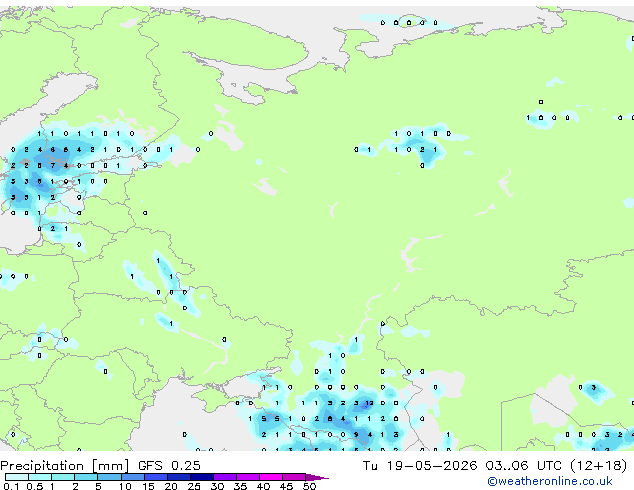Click the 0.1 to 0.5 mm legend swatch
This screenshot has height=490, width=634.
[x=17, y=477]
